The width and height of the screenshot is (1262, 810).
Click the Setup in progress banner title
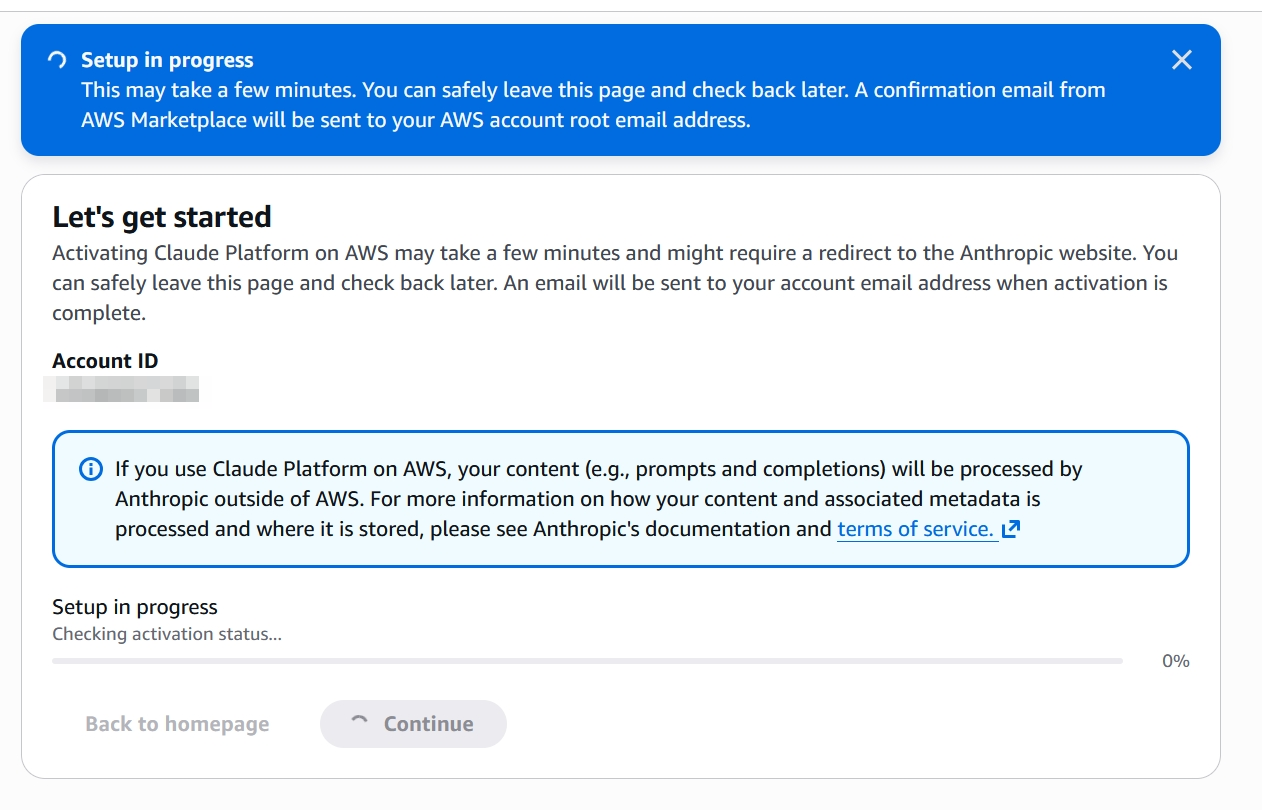click(x=167, y=60)
